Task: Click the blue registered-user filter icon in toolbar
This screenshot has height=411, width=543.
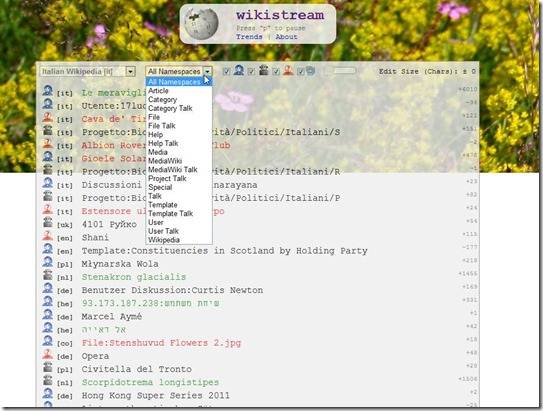Action: pyautogui.click(x=239, y=70)
